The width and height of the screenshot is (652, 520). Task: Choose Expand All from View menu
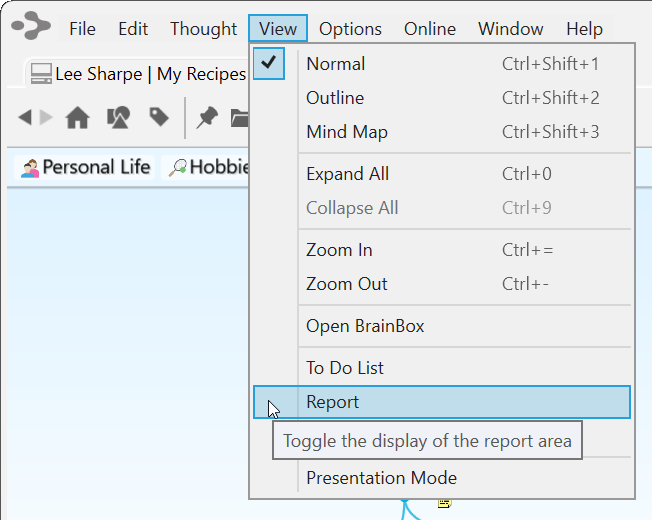click(x=347, y=174)
